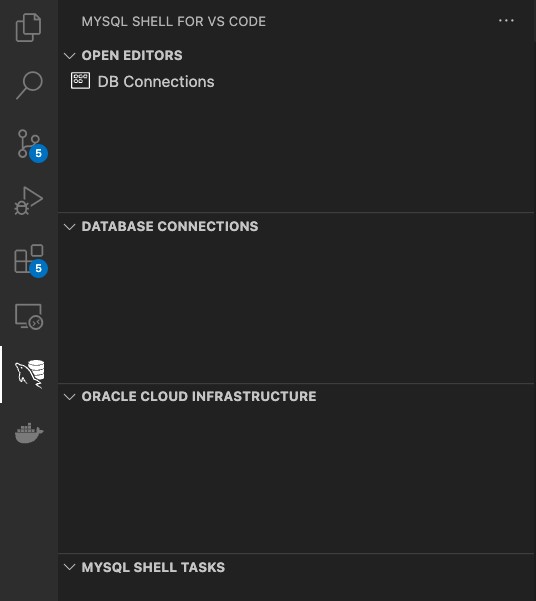
Task: Select the MySQL Shell dolphin icon
Action: pos(30,374)
